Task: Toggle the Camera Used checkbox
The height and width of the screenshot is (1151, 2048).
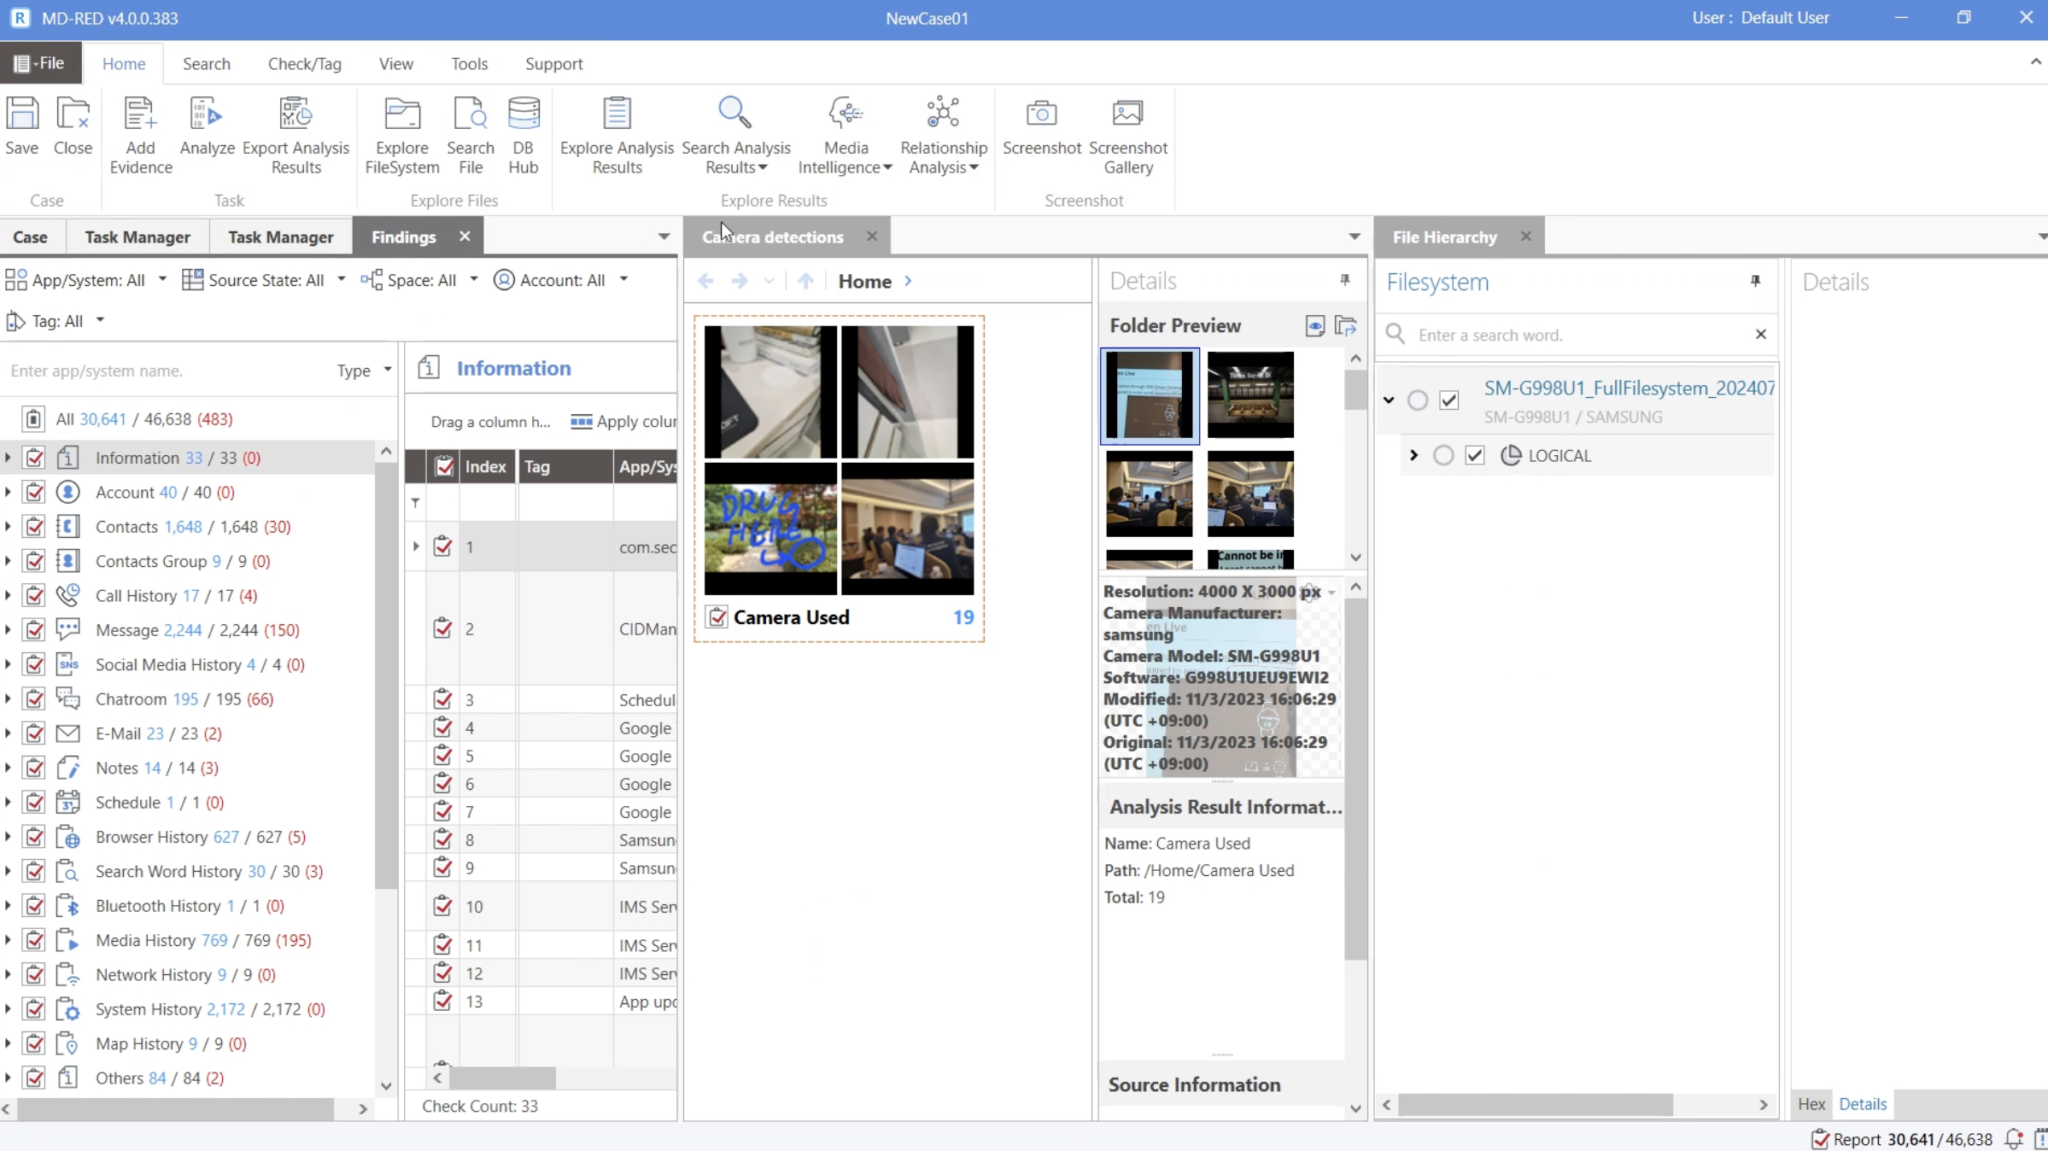Action: pyautogui.click(x=717, y=617)
